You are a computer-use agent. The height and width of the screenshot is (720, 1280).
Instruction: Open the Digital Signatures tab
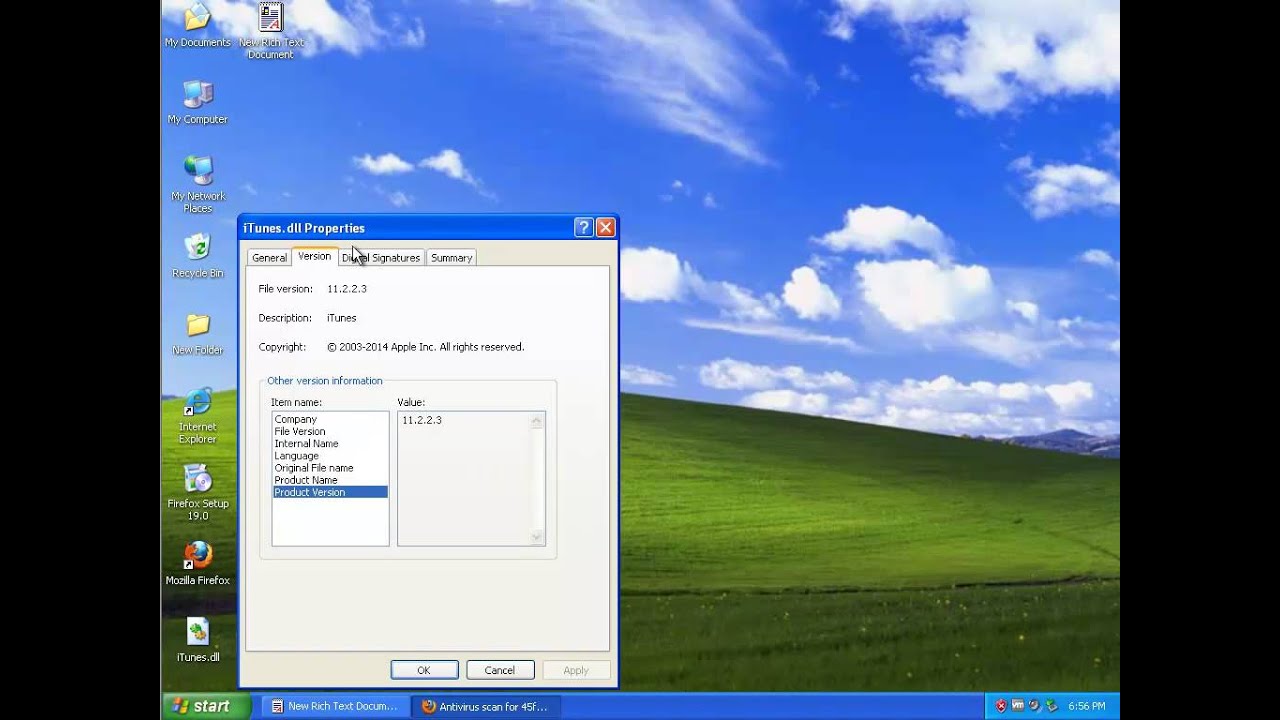click(381, 258)
